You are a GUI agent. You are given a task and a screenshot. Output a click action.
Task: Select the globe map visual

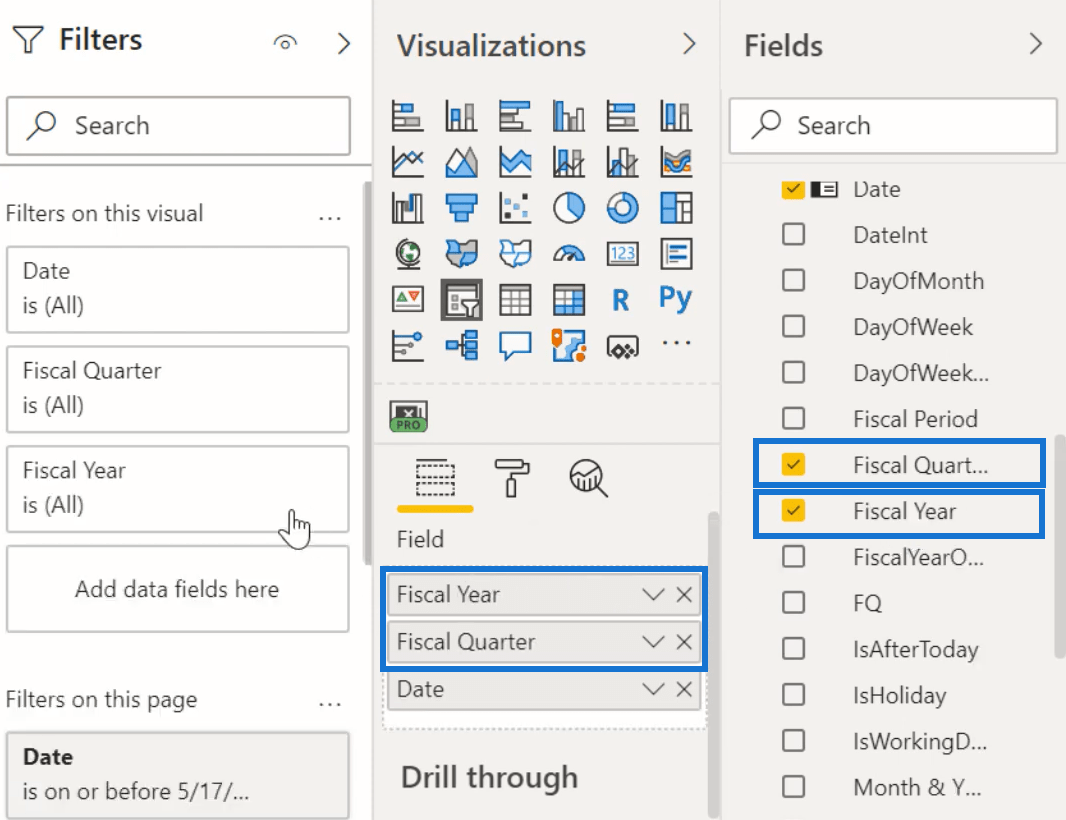pyautogui.click(x=407, y=254)
